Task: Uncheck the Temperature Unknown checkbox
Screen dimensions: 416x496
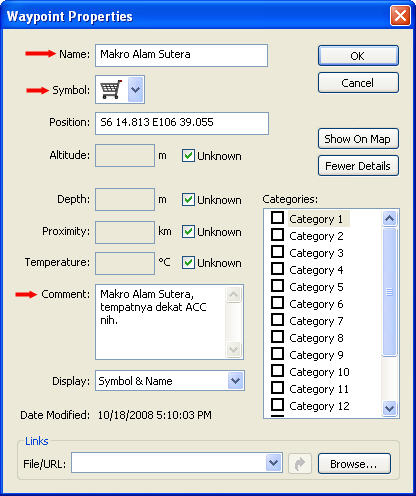Action: click(x=188, y=262)
